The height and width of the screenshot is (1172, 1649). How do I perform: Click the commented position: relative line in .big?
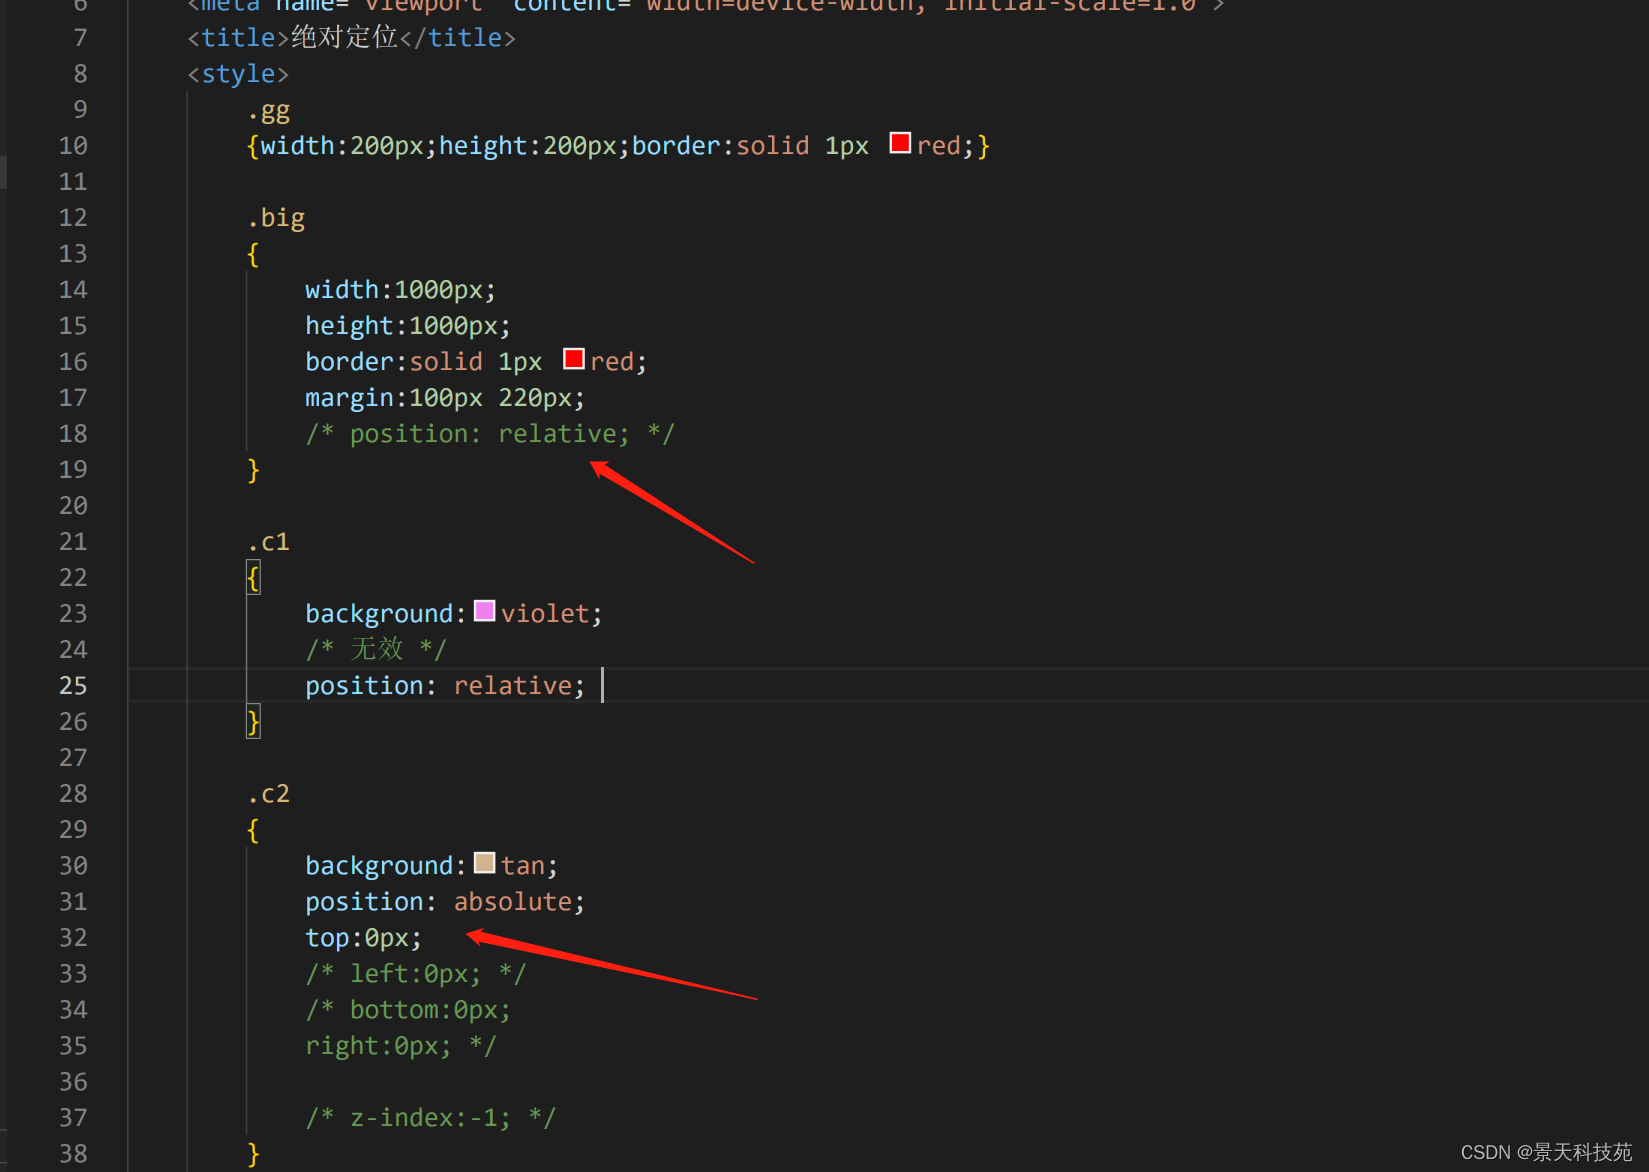[x=490, y=434]
